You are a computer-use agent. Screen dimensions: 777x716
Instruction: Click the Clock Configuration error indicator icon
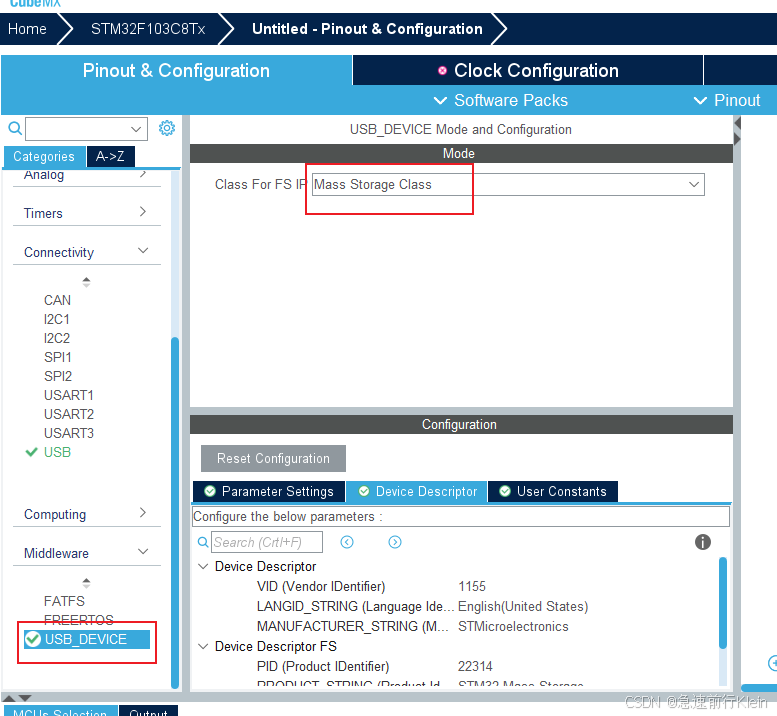pos(442,71)
